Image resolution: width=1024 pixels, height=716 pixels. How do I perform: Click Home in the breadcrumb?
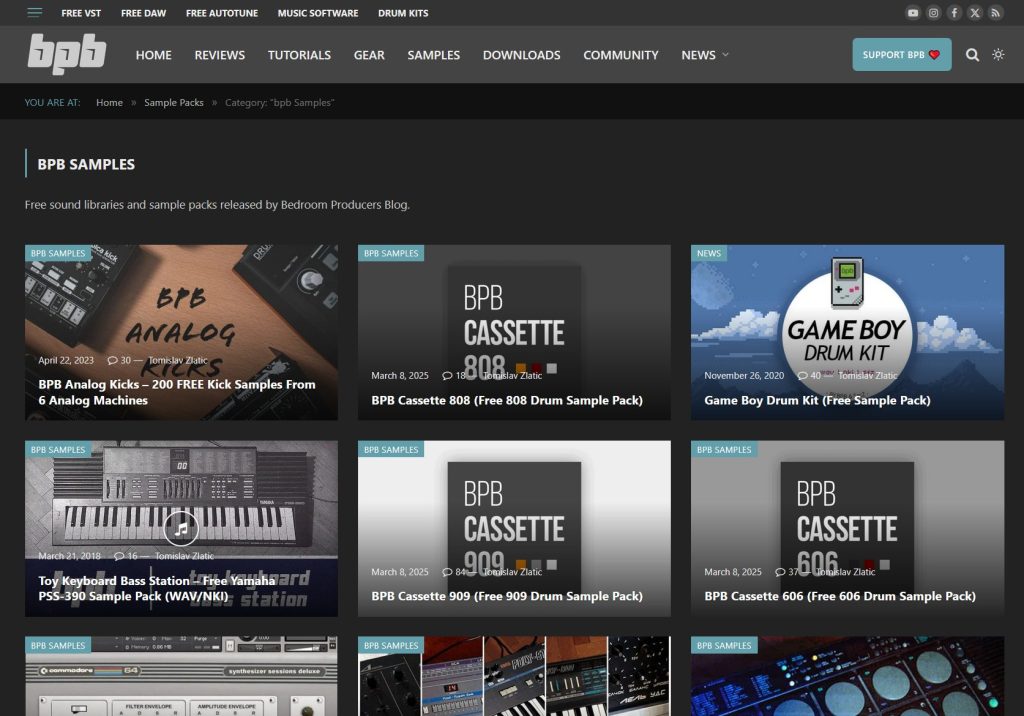pyautogui.click(x=109, y=103)
